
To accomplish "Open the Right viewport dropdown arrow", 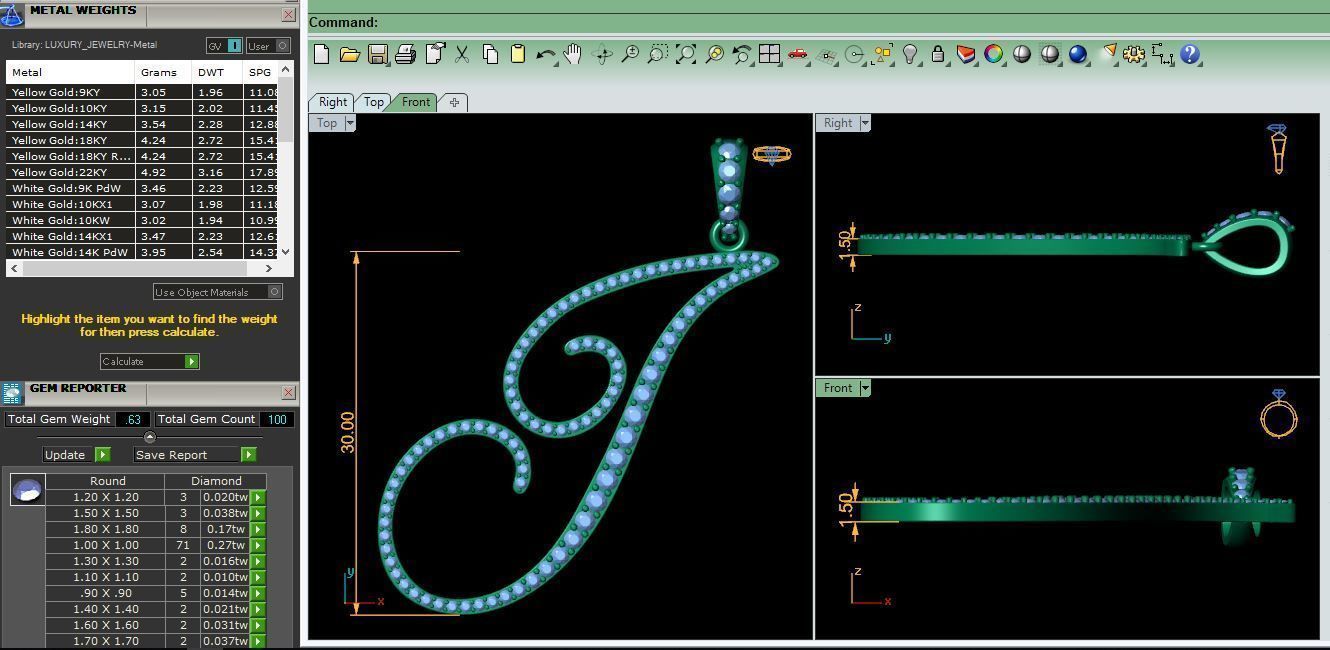I will point(865,123).
